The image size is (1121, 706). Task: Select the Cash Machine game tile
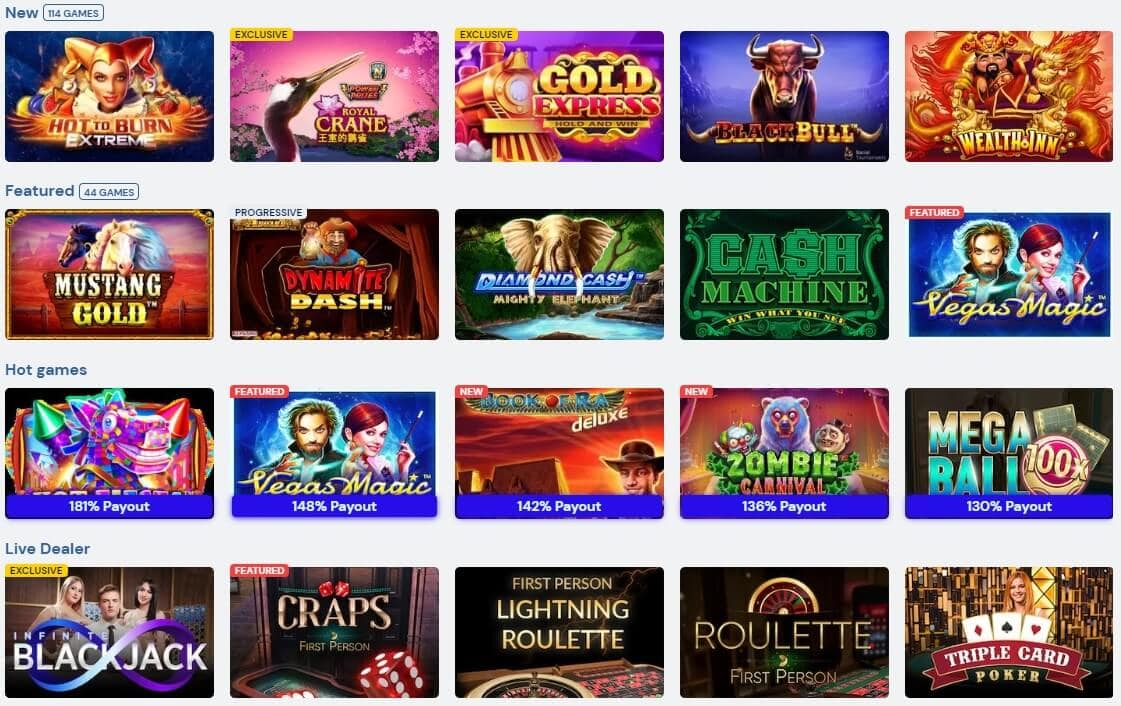click(x=784, y=274)
